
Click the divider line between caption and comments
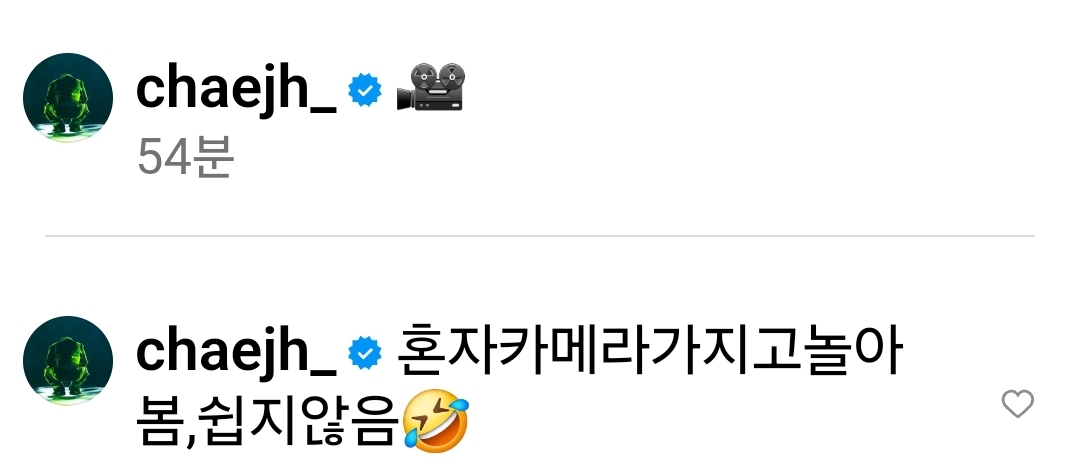pyautogui.click(x=540, y=236)
